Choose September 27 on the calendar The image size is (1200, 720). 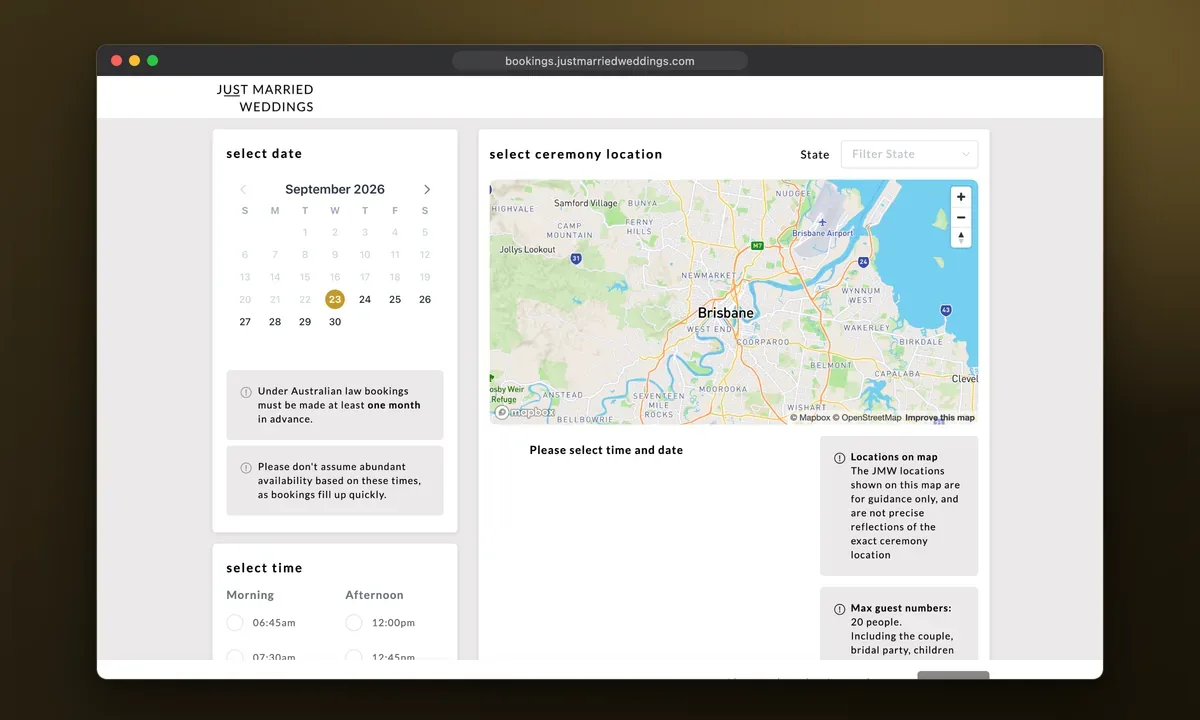[x=245, y=322]
